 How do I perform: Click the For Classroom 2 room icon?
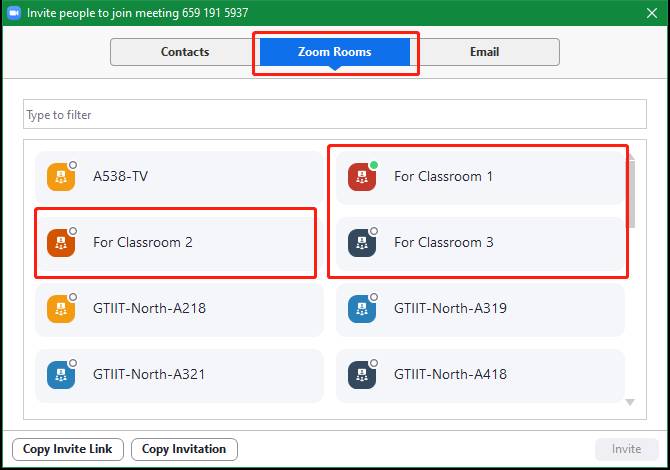tap(61, 243)
